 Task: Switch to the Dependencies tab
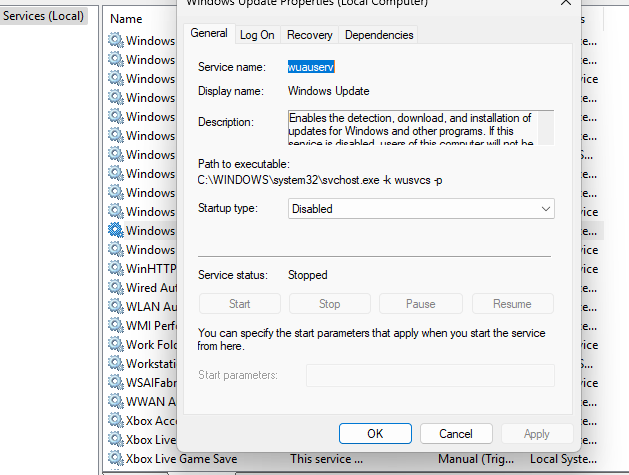379,35
